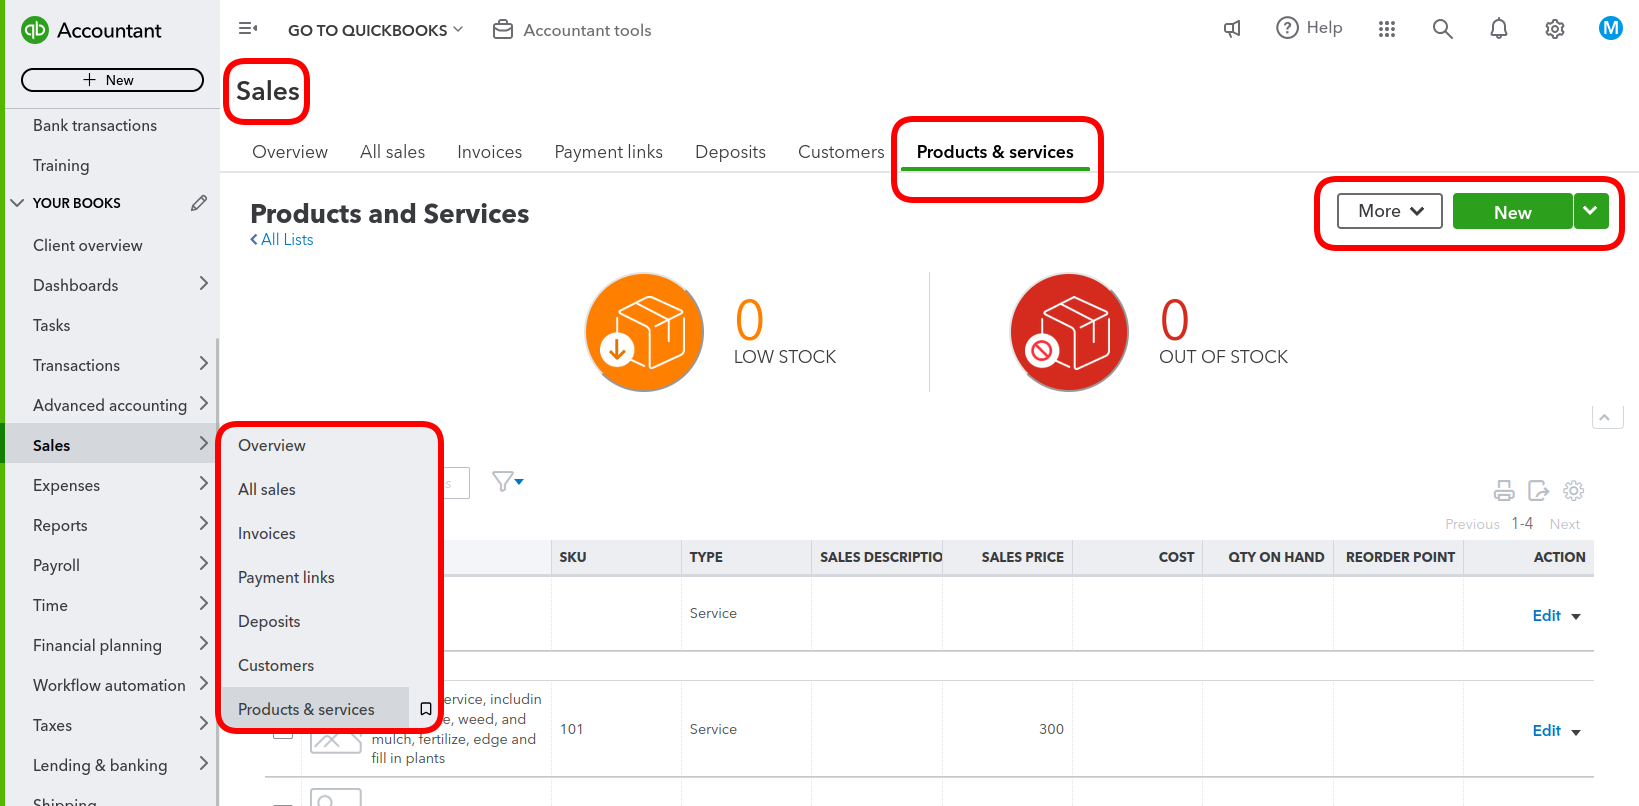Open the filter funnel dropdown
Screen dimensions: 1639x806
point(508,482)
